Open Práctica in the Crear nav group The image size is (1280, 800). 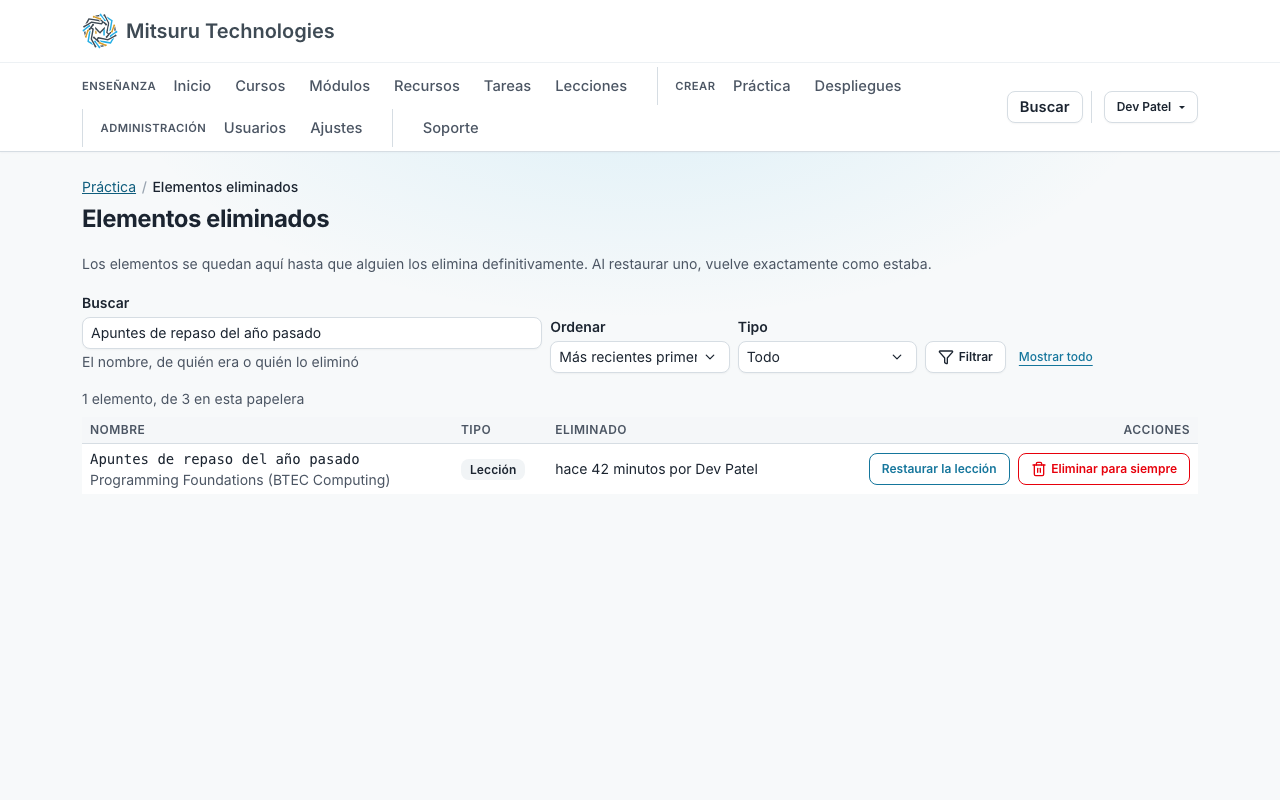[x=762, y=86]
